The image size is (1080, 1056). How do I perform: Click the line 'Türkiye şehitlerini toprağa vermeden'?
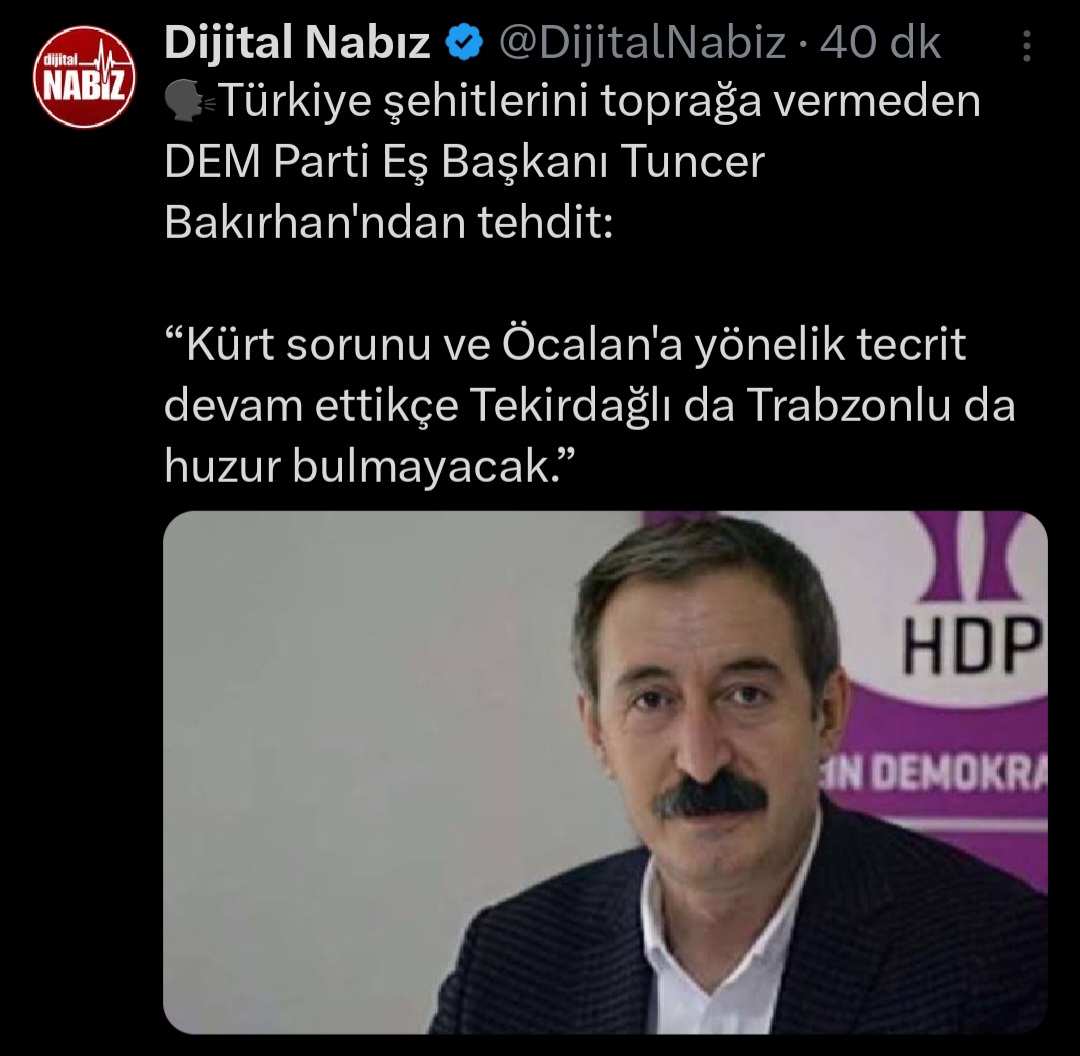coord(599,102)
